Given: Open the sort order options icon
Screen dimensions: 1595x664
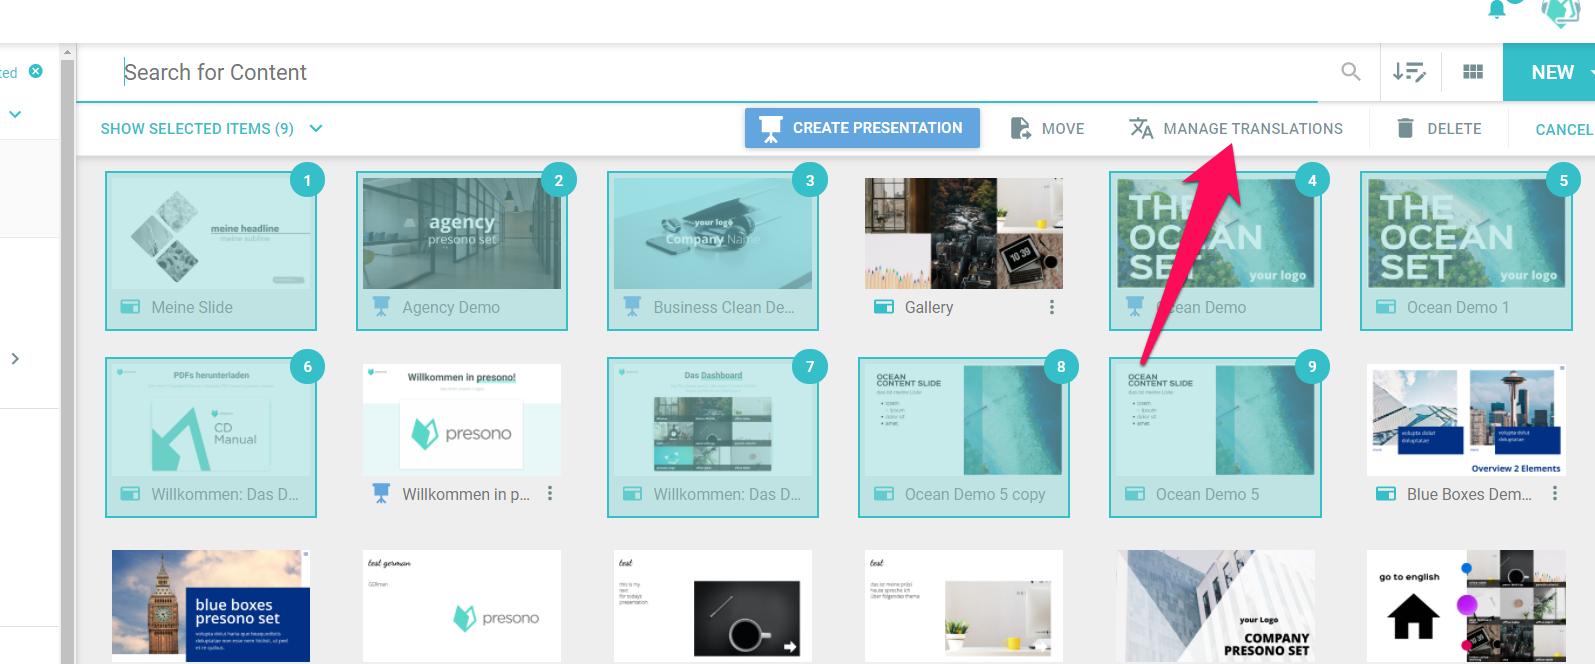Looking at the screenshot, I should pyautogui.click(x=1409, y=72).
